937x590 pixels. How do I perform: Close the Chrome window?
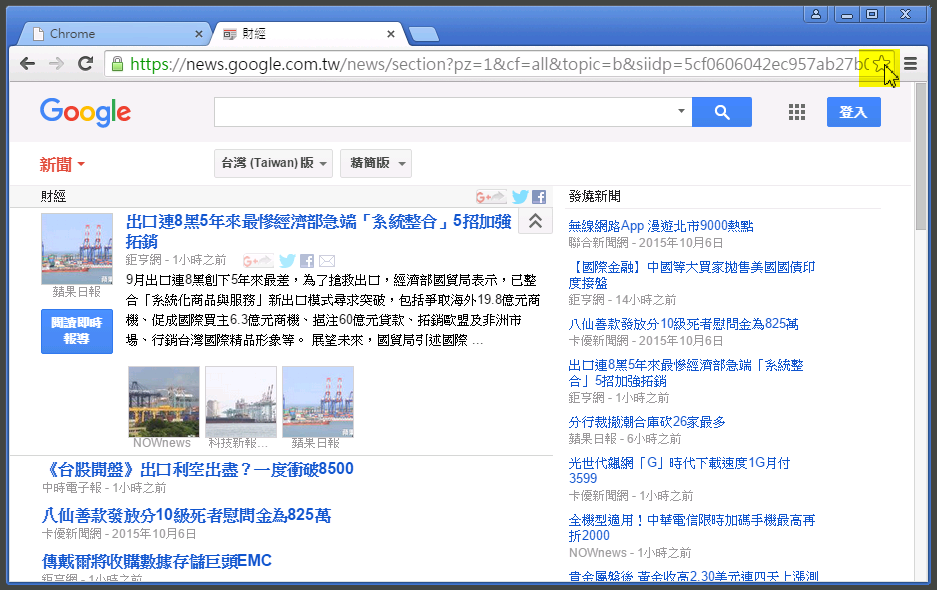click(906, 14)
